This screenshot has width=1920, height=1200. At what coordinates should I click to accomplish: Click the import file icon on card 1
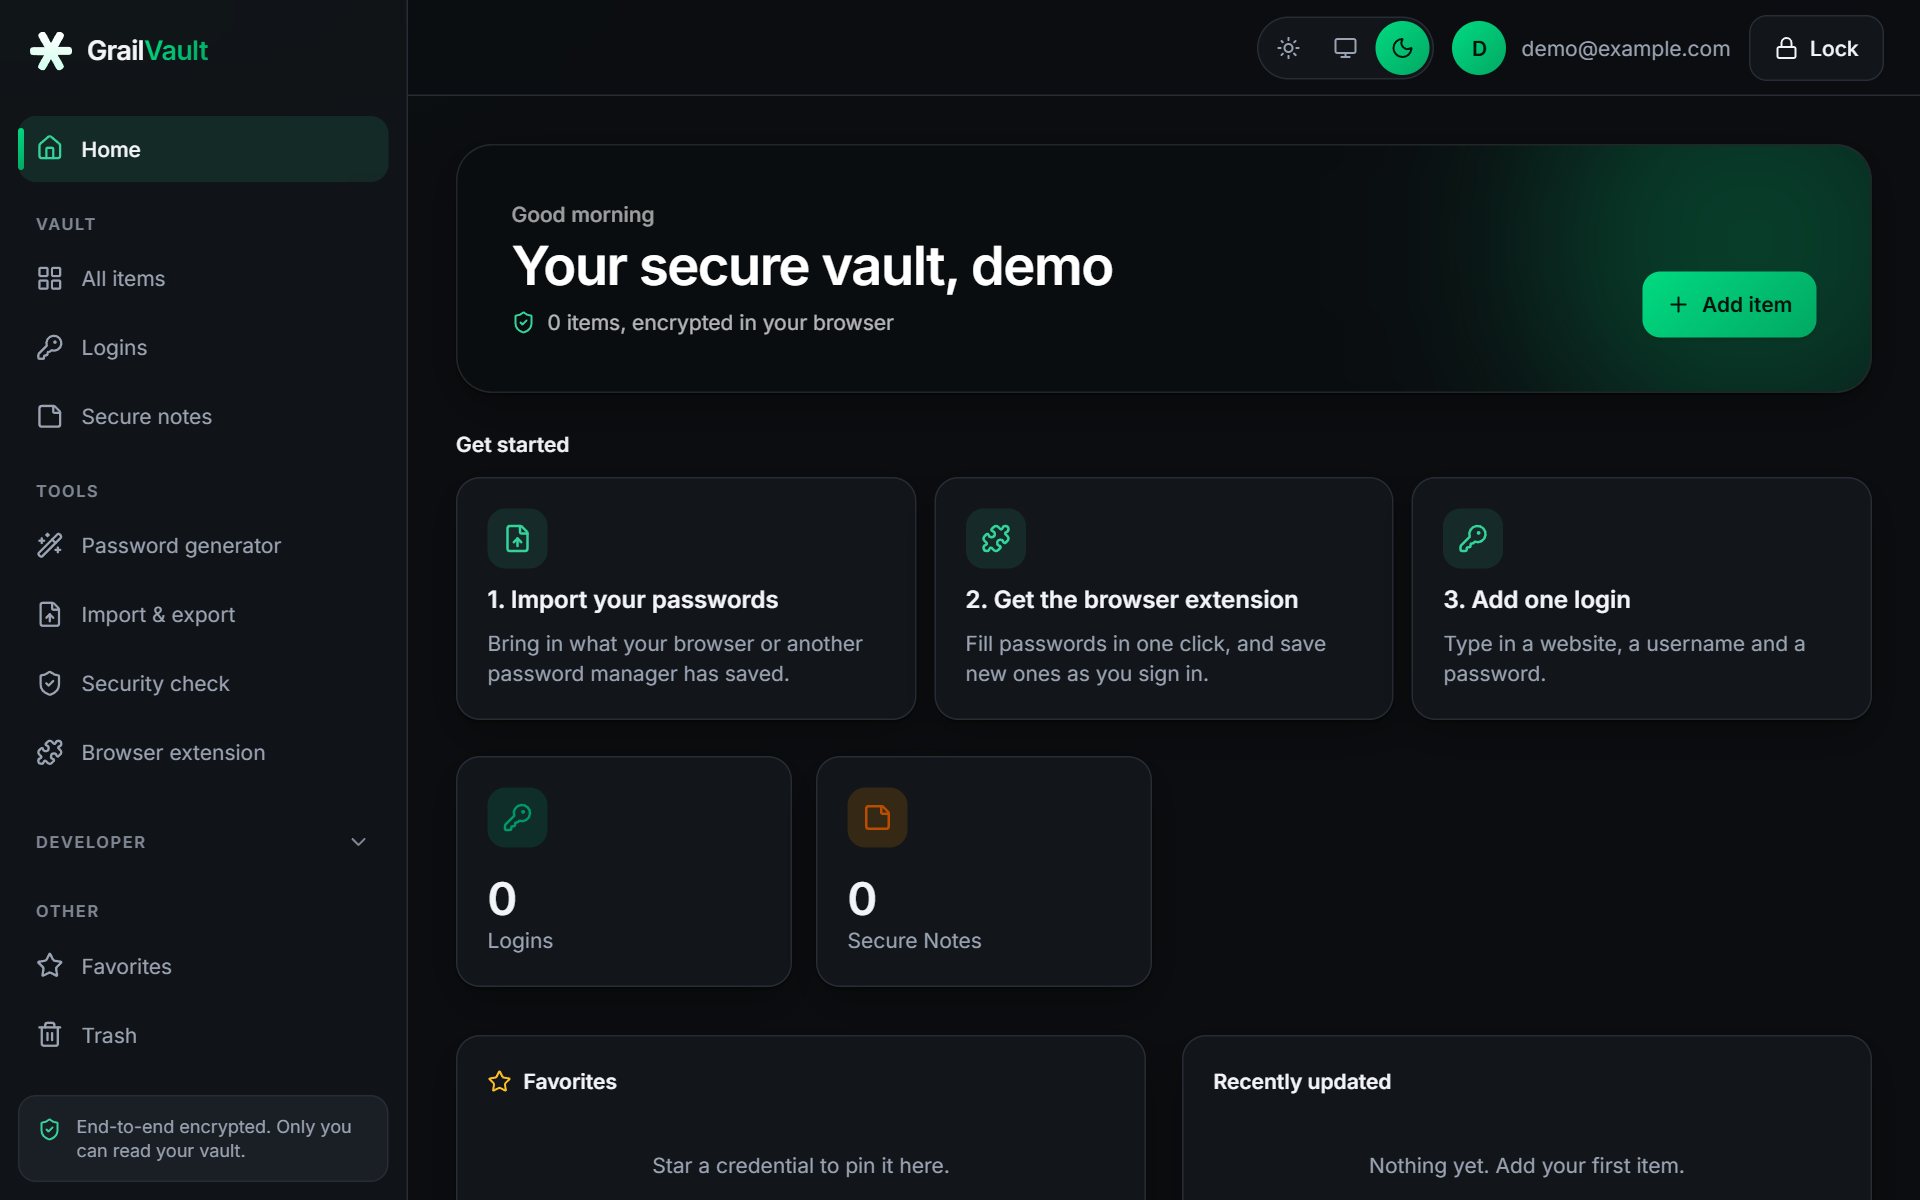point(517,539)
